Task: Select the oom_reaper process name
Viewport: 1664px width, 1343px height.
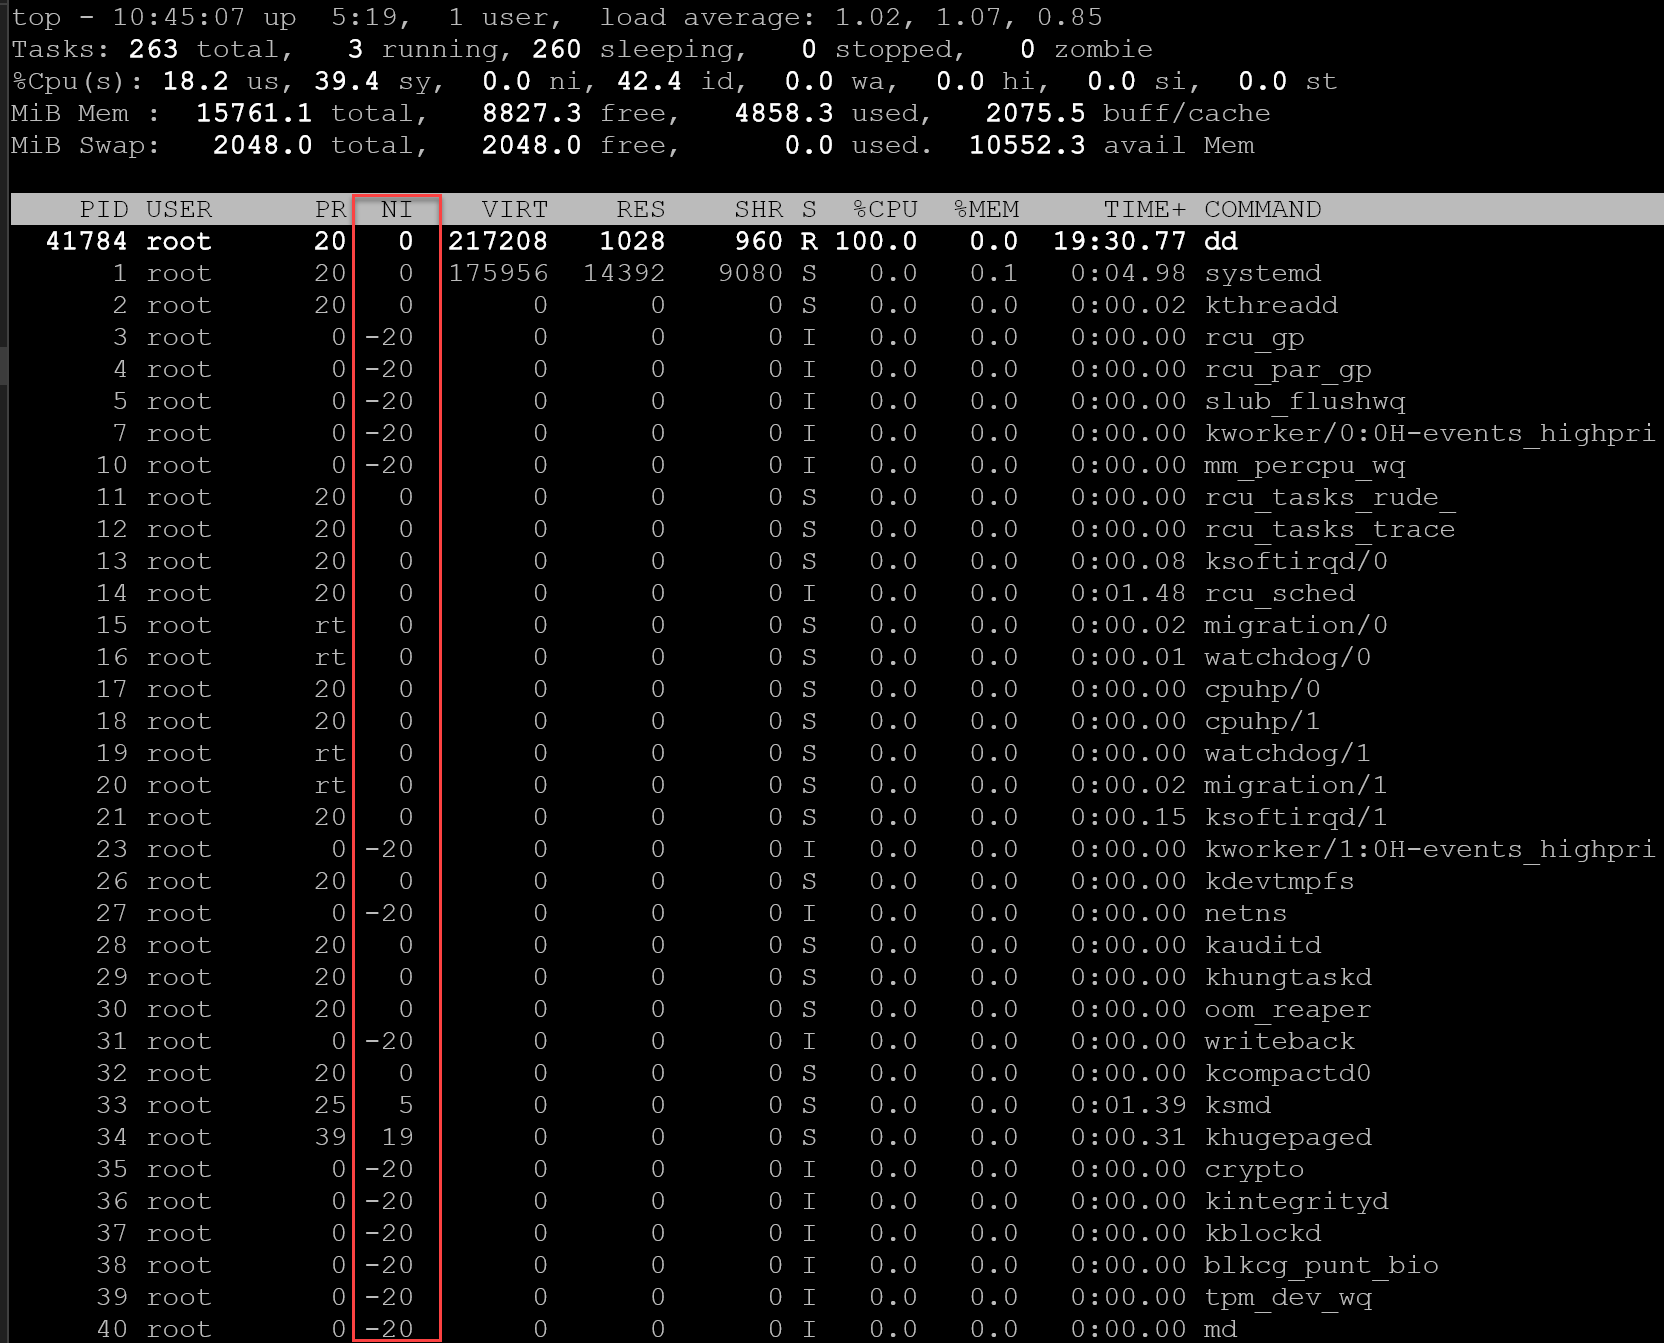Action: tap(1287, 1009)
